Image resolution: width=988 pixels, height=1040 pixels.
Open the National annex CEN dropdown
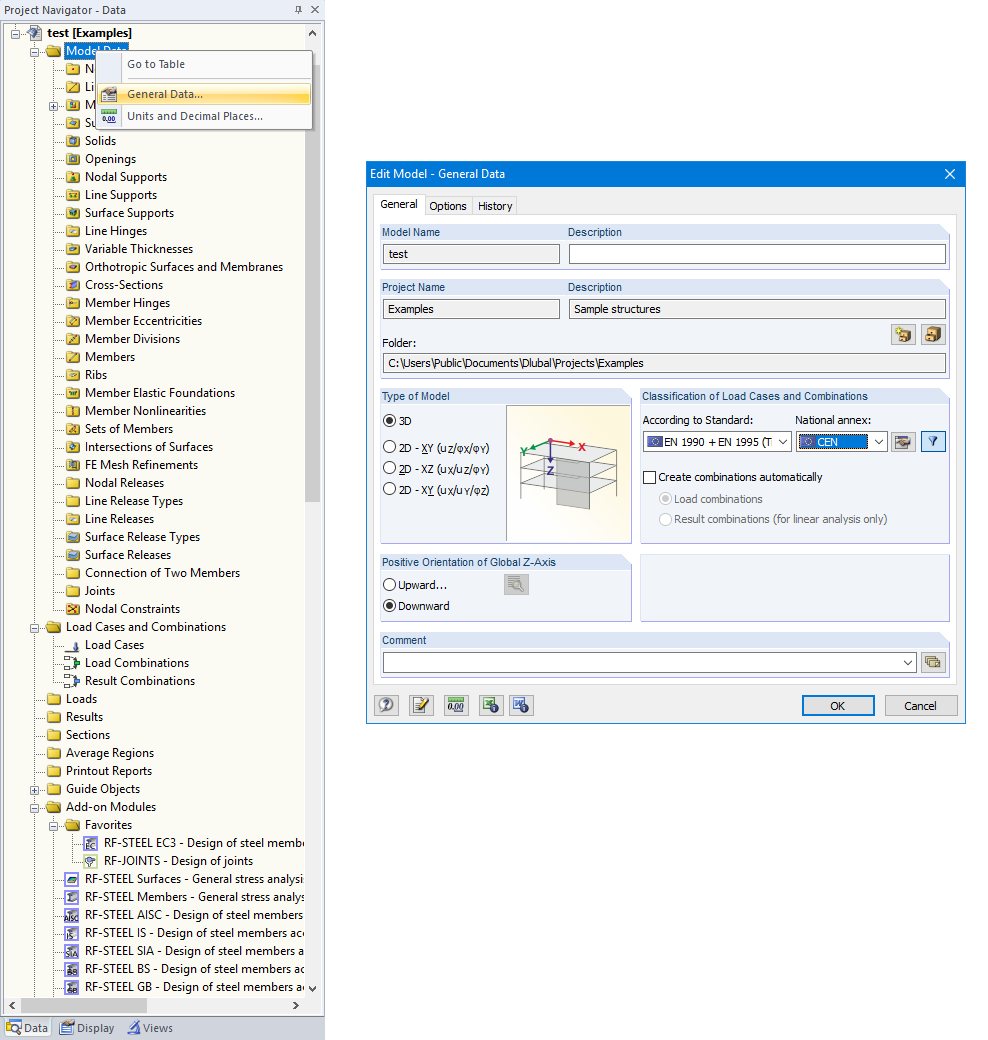(x=877, y=441)
